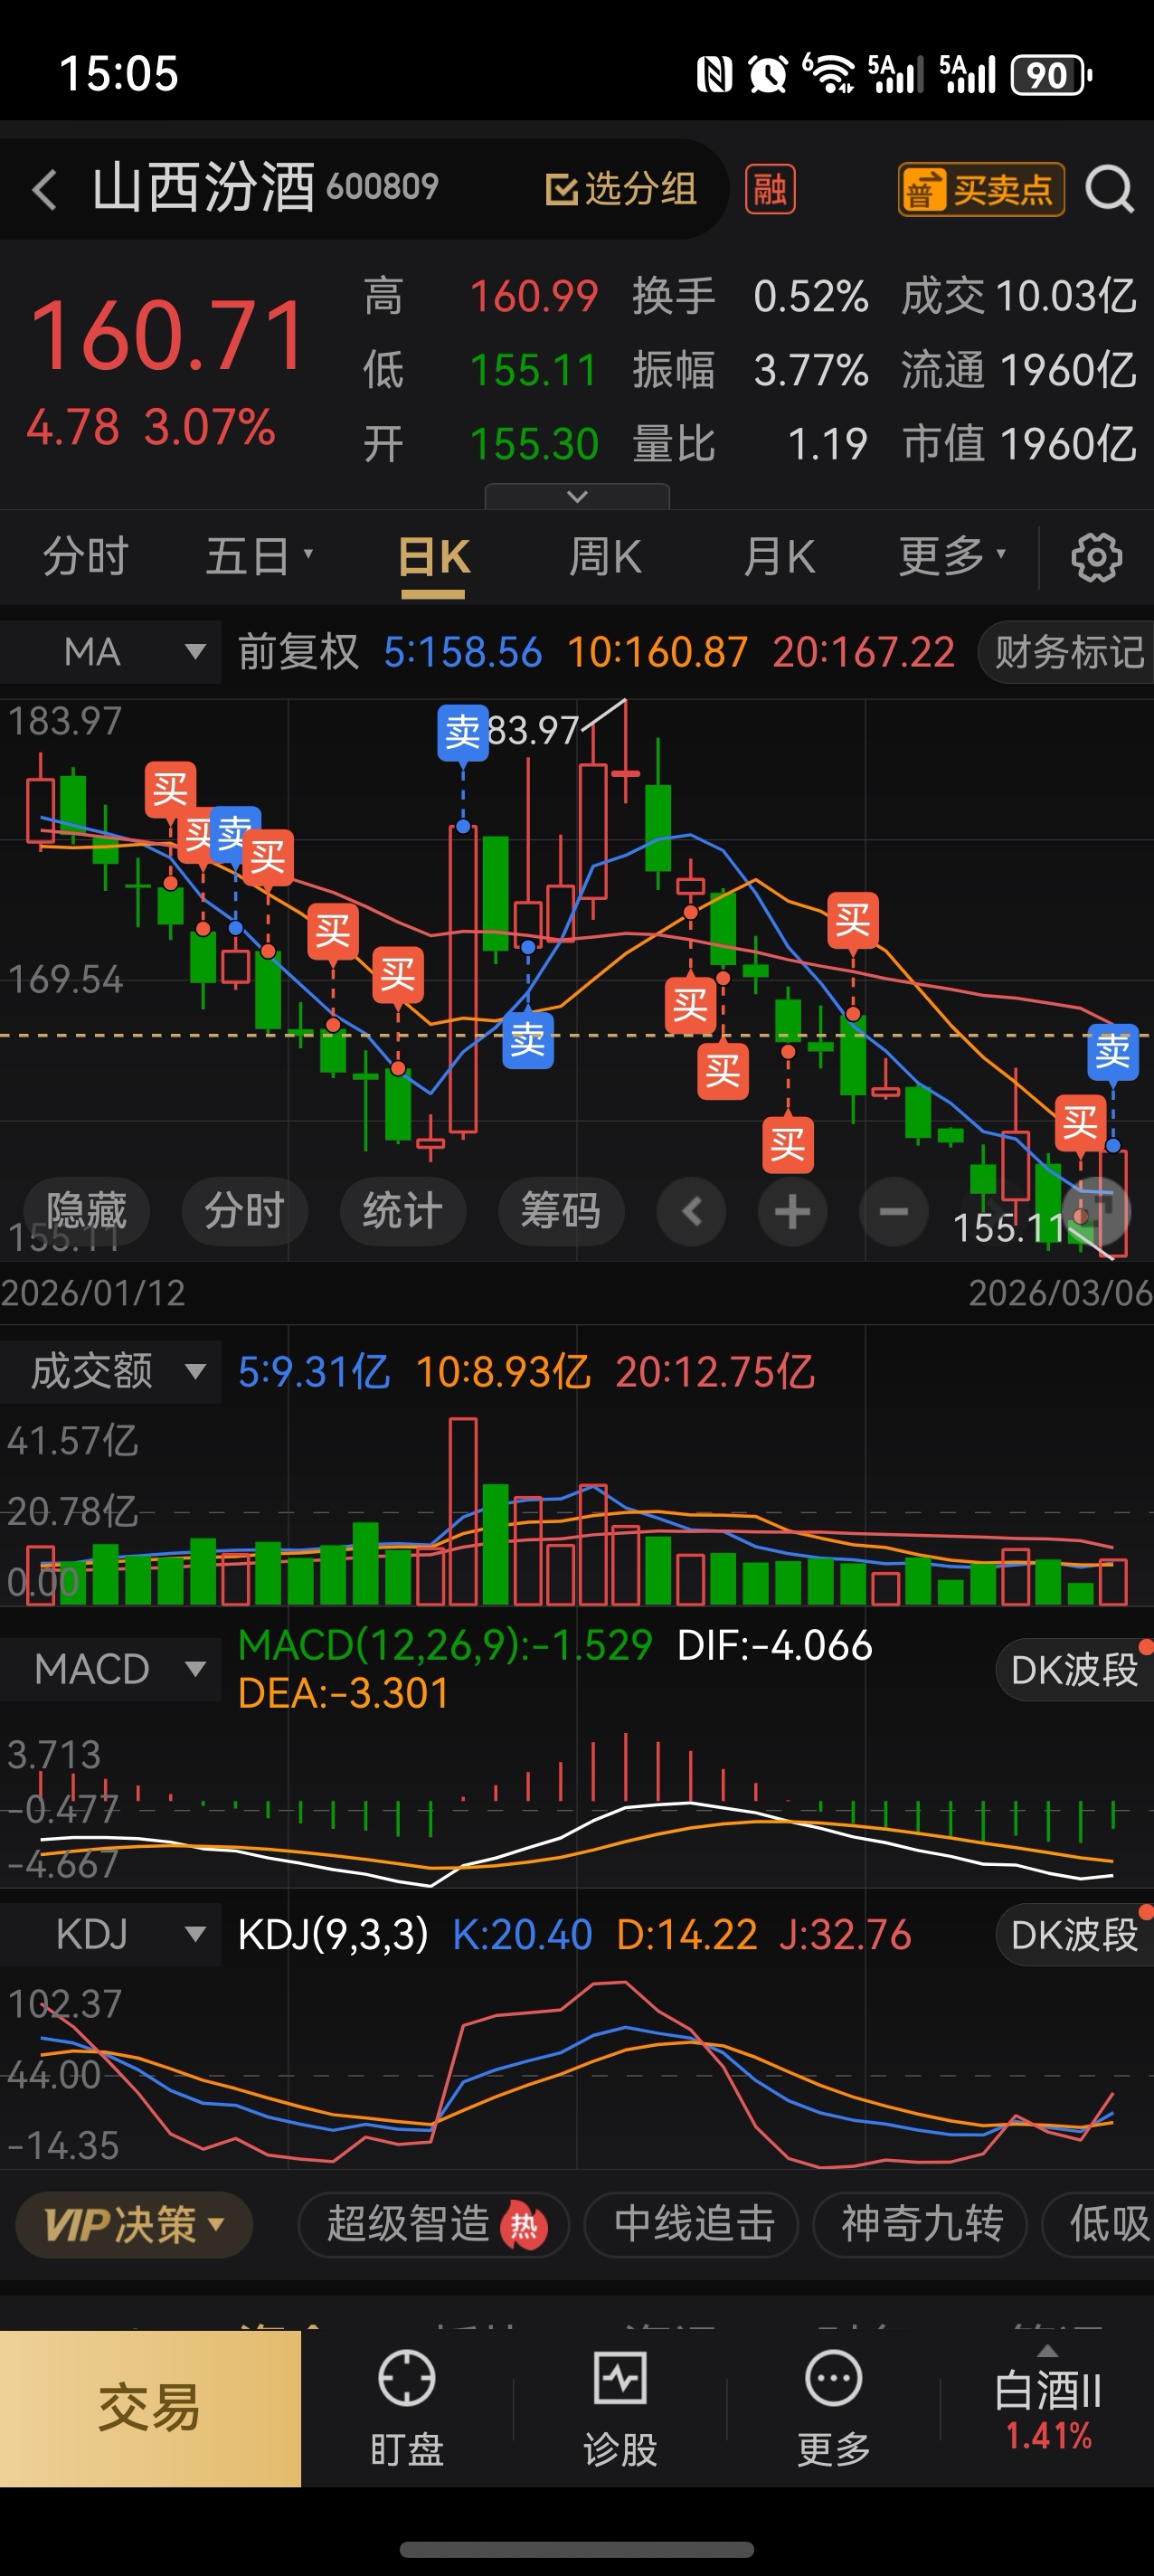The width and height of the screenshot is (1154, 2576).
Task: Tap start date 2026/01/12 label
Action: [x=93, y=1293]
